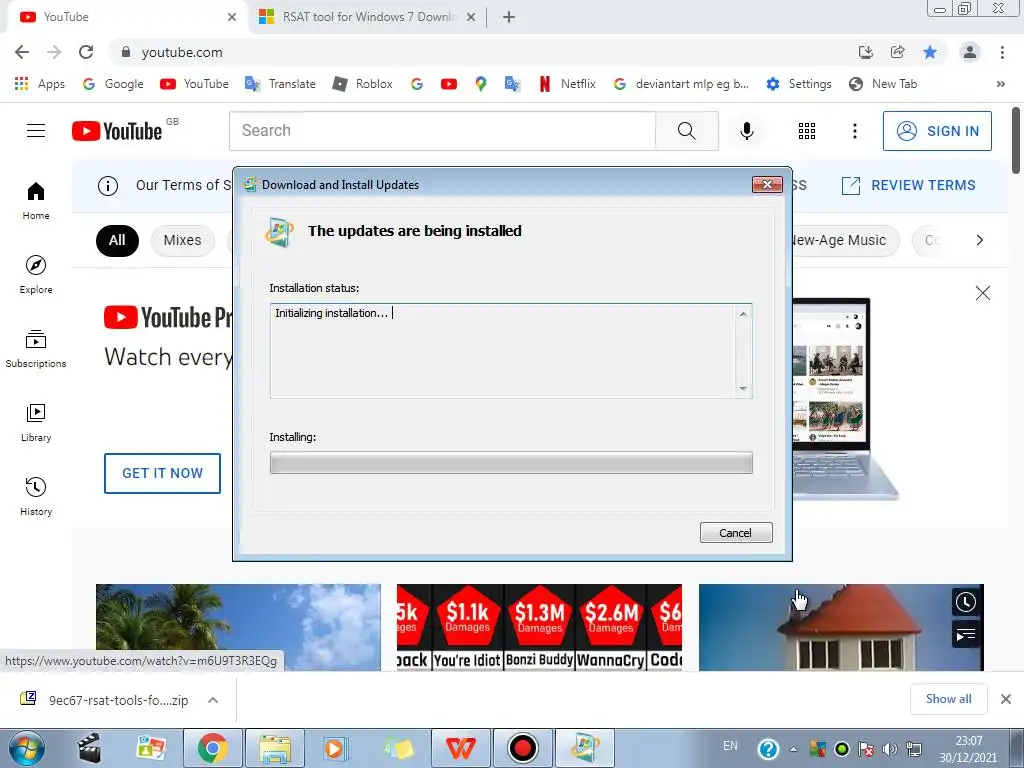The height and width of the screenshot is (768, 1024).
Task: Click the Installing progress bar
Action: (x=511, y=462)
